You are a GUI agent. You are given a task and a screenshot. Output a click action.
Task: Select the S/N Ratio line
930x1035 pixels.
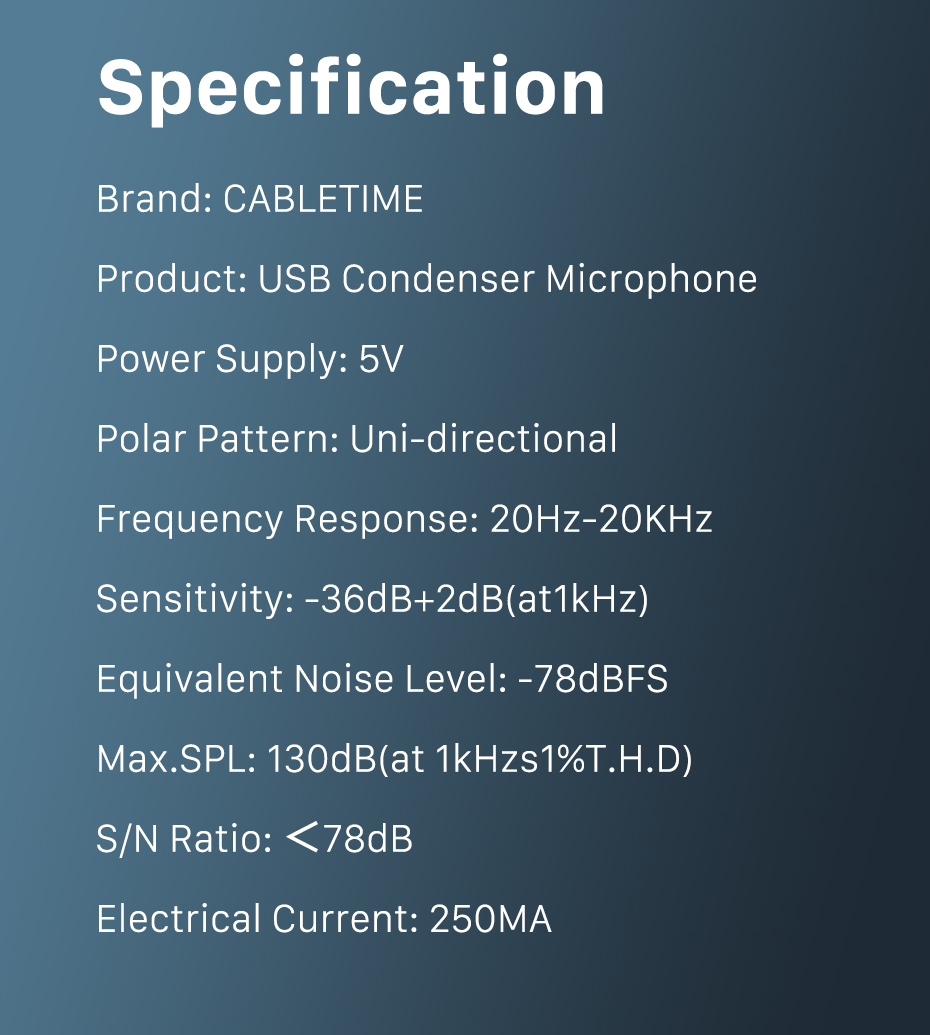pyautogui.click(x=255, y=839)
